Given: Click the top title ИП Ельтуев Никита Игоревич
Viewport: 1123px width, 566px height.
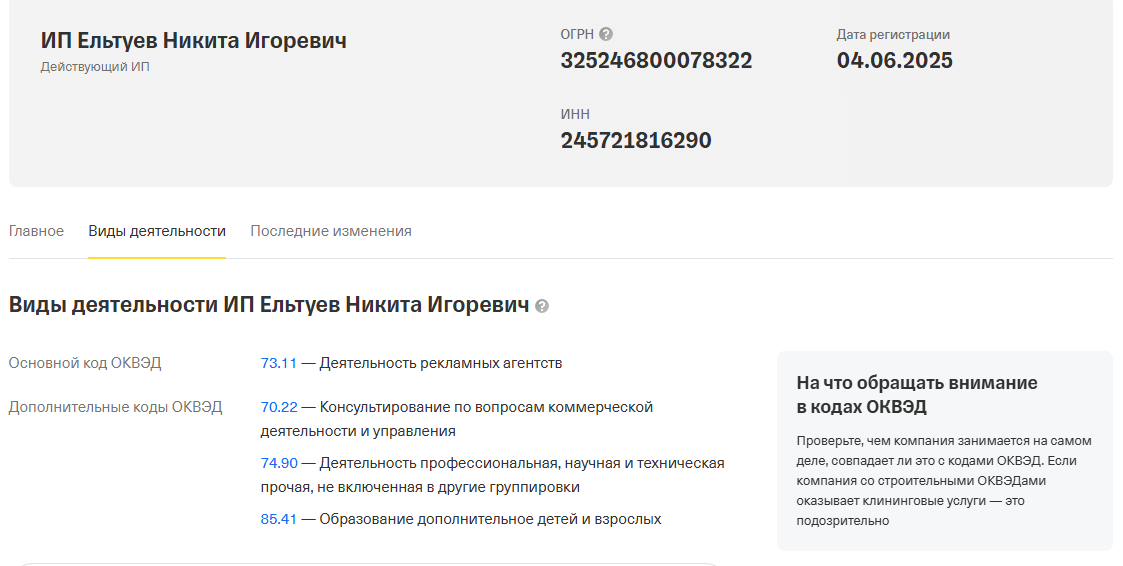Looking at the screenshot, I should point(194,41).
